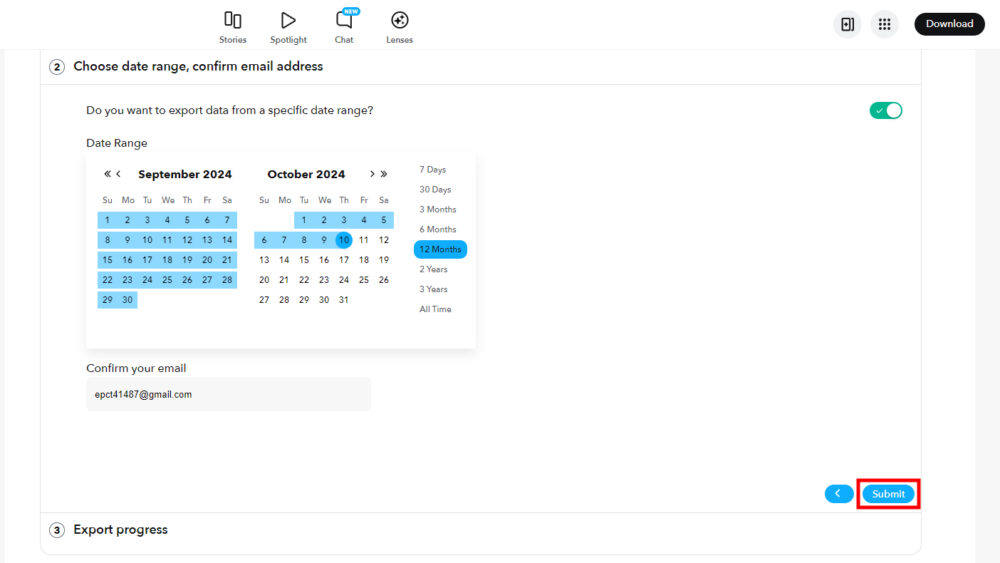
Task: Jump back a year with double left arrow
Action: click(107, 173)
